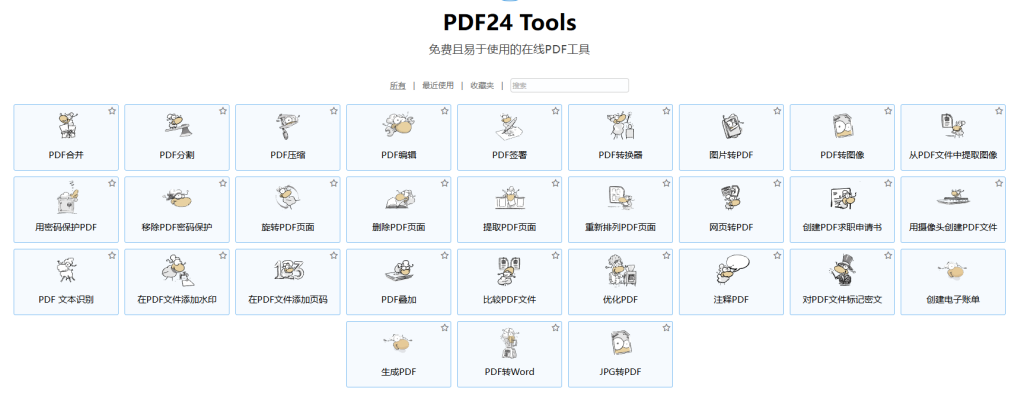Click the 搜索 search input field
Viewport: 1024px width, 404px height.
click(x=570, y=86)
